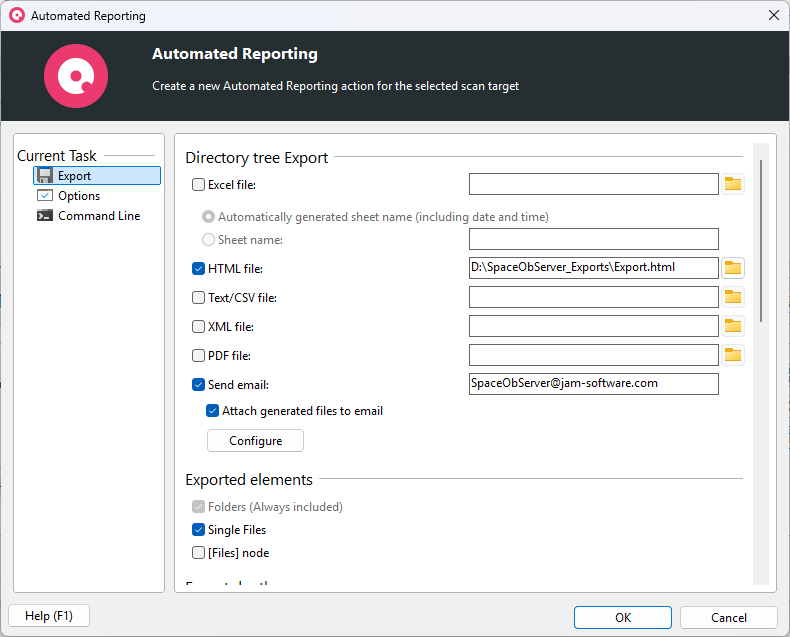Toggle Attach generated files to email

coord(213,411)
